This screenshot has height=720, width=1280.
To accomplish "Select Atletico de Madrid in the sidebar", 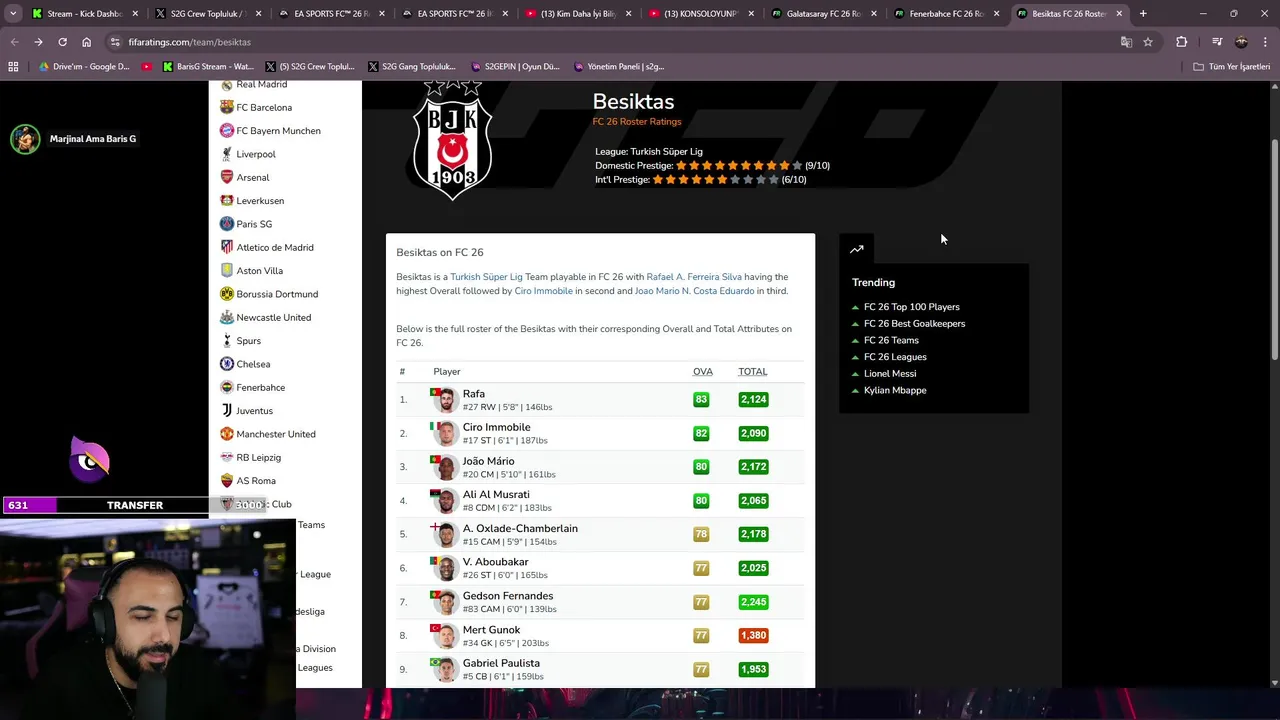I will (275, 247).
